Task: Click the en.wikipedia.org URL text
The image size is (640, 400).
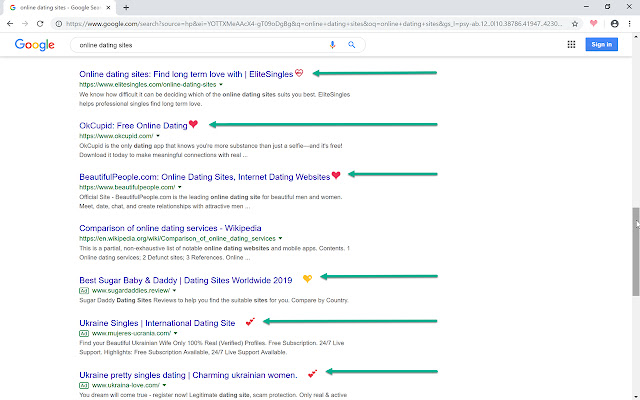Action: click(x=178, y=238)
